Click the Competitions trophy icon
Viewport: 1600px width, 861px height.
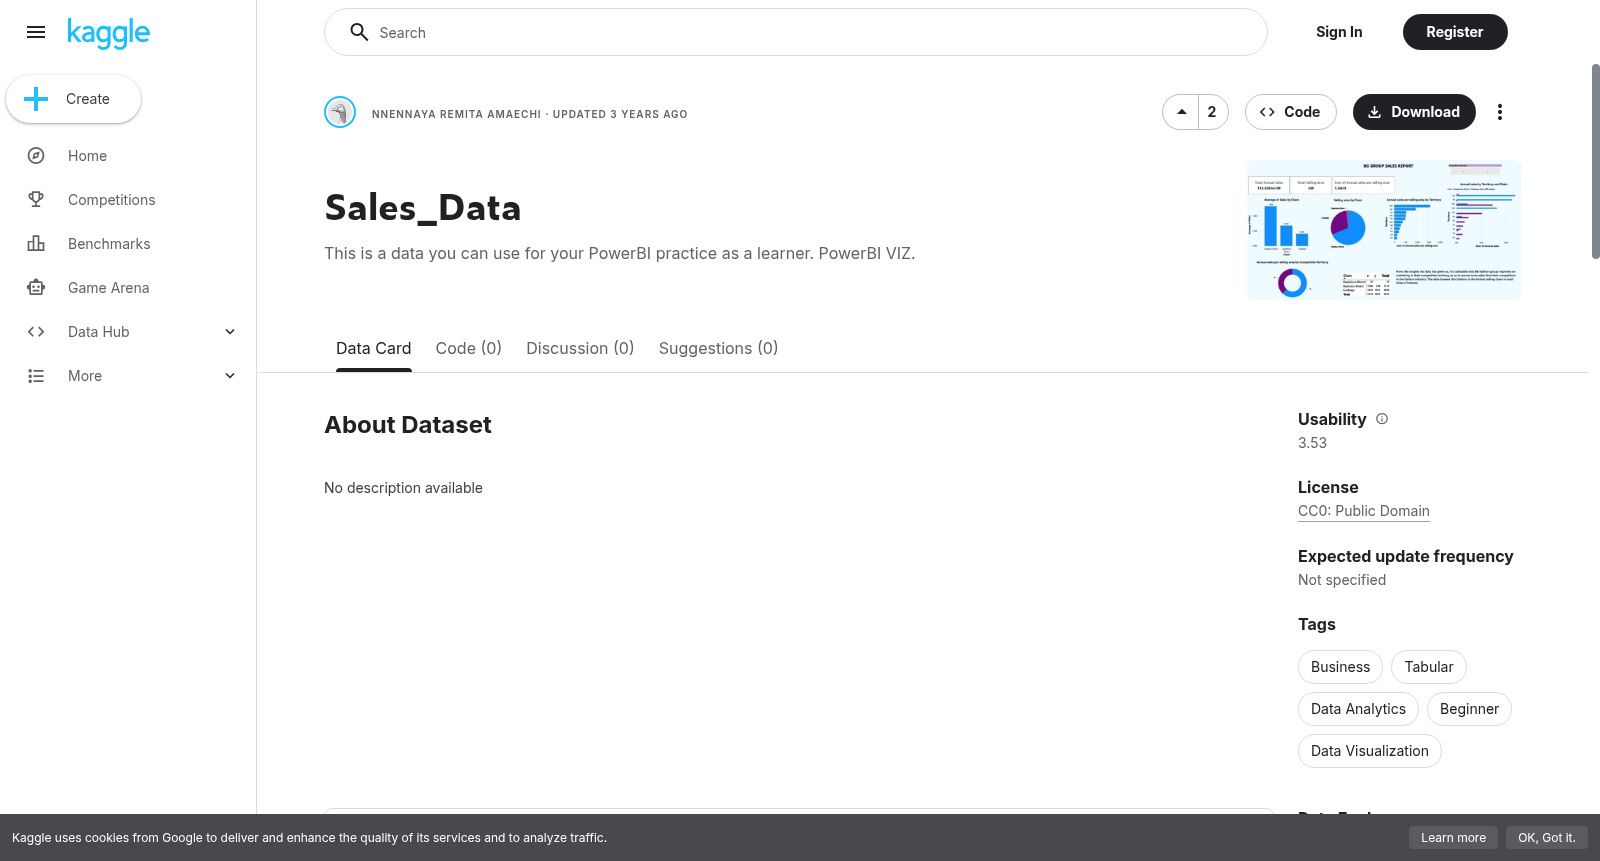click(x=36, y=200)
